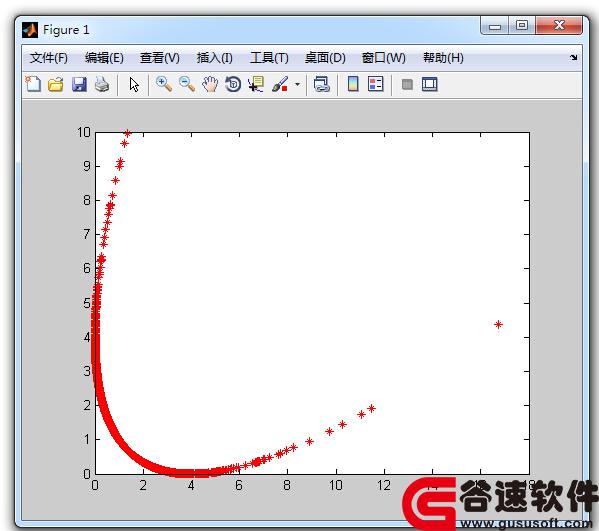The image size is (599, 531).
Task: Click the y-axis tick label 10
Action: tap(84, 133)
